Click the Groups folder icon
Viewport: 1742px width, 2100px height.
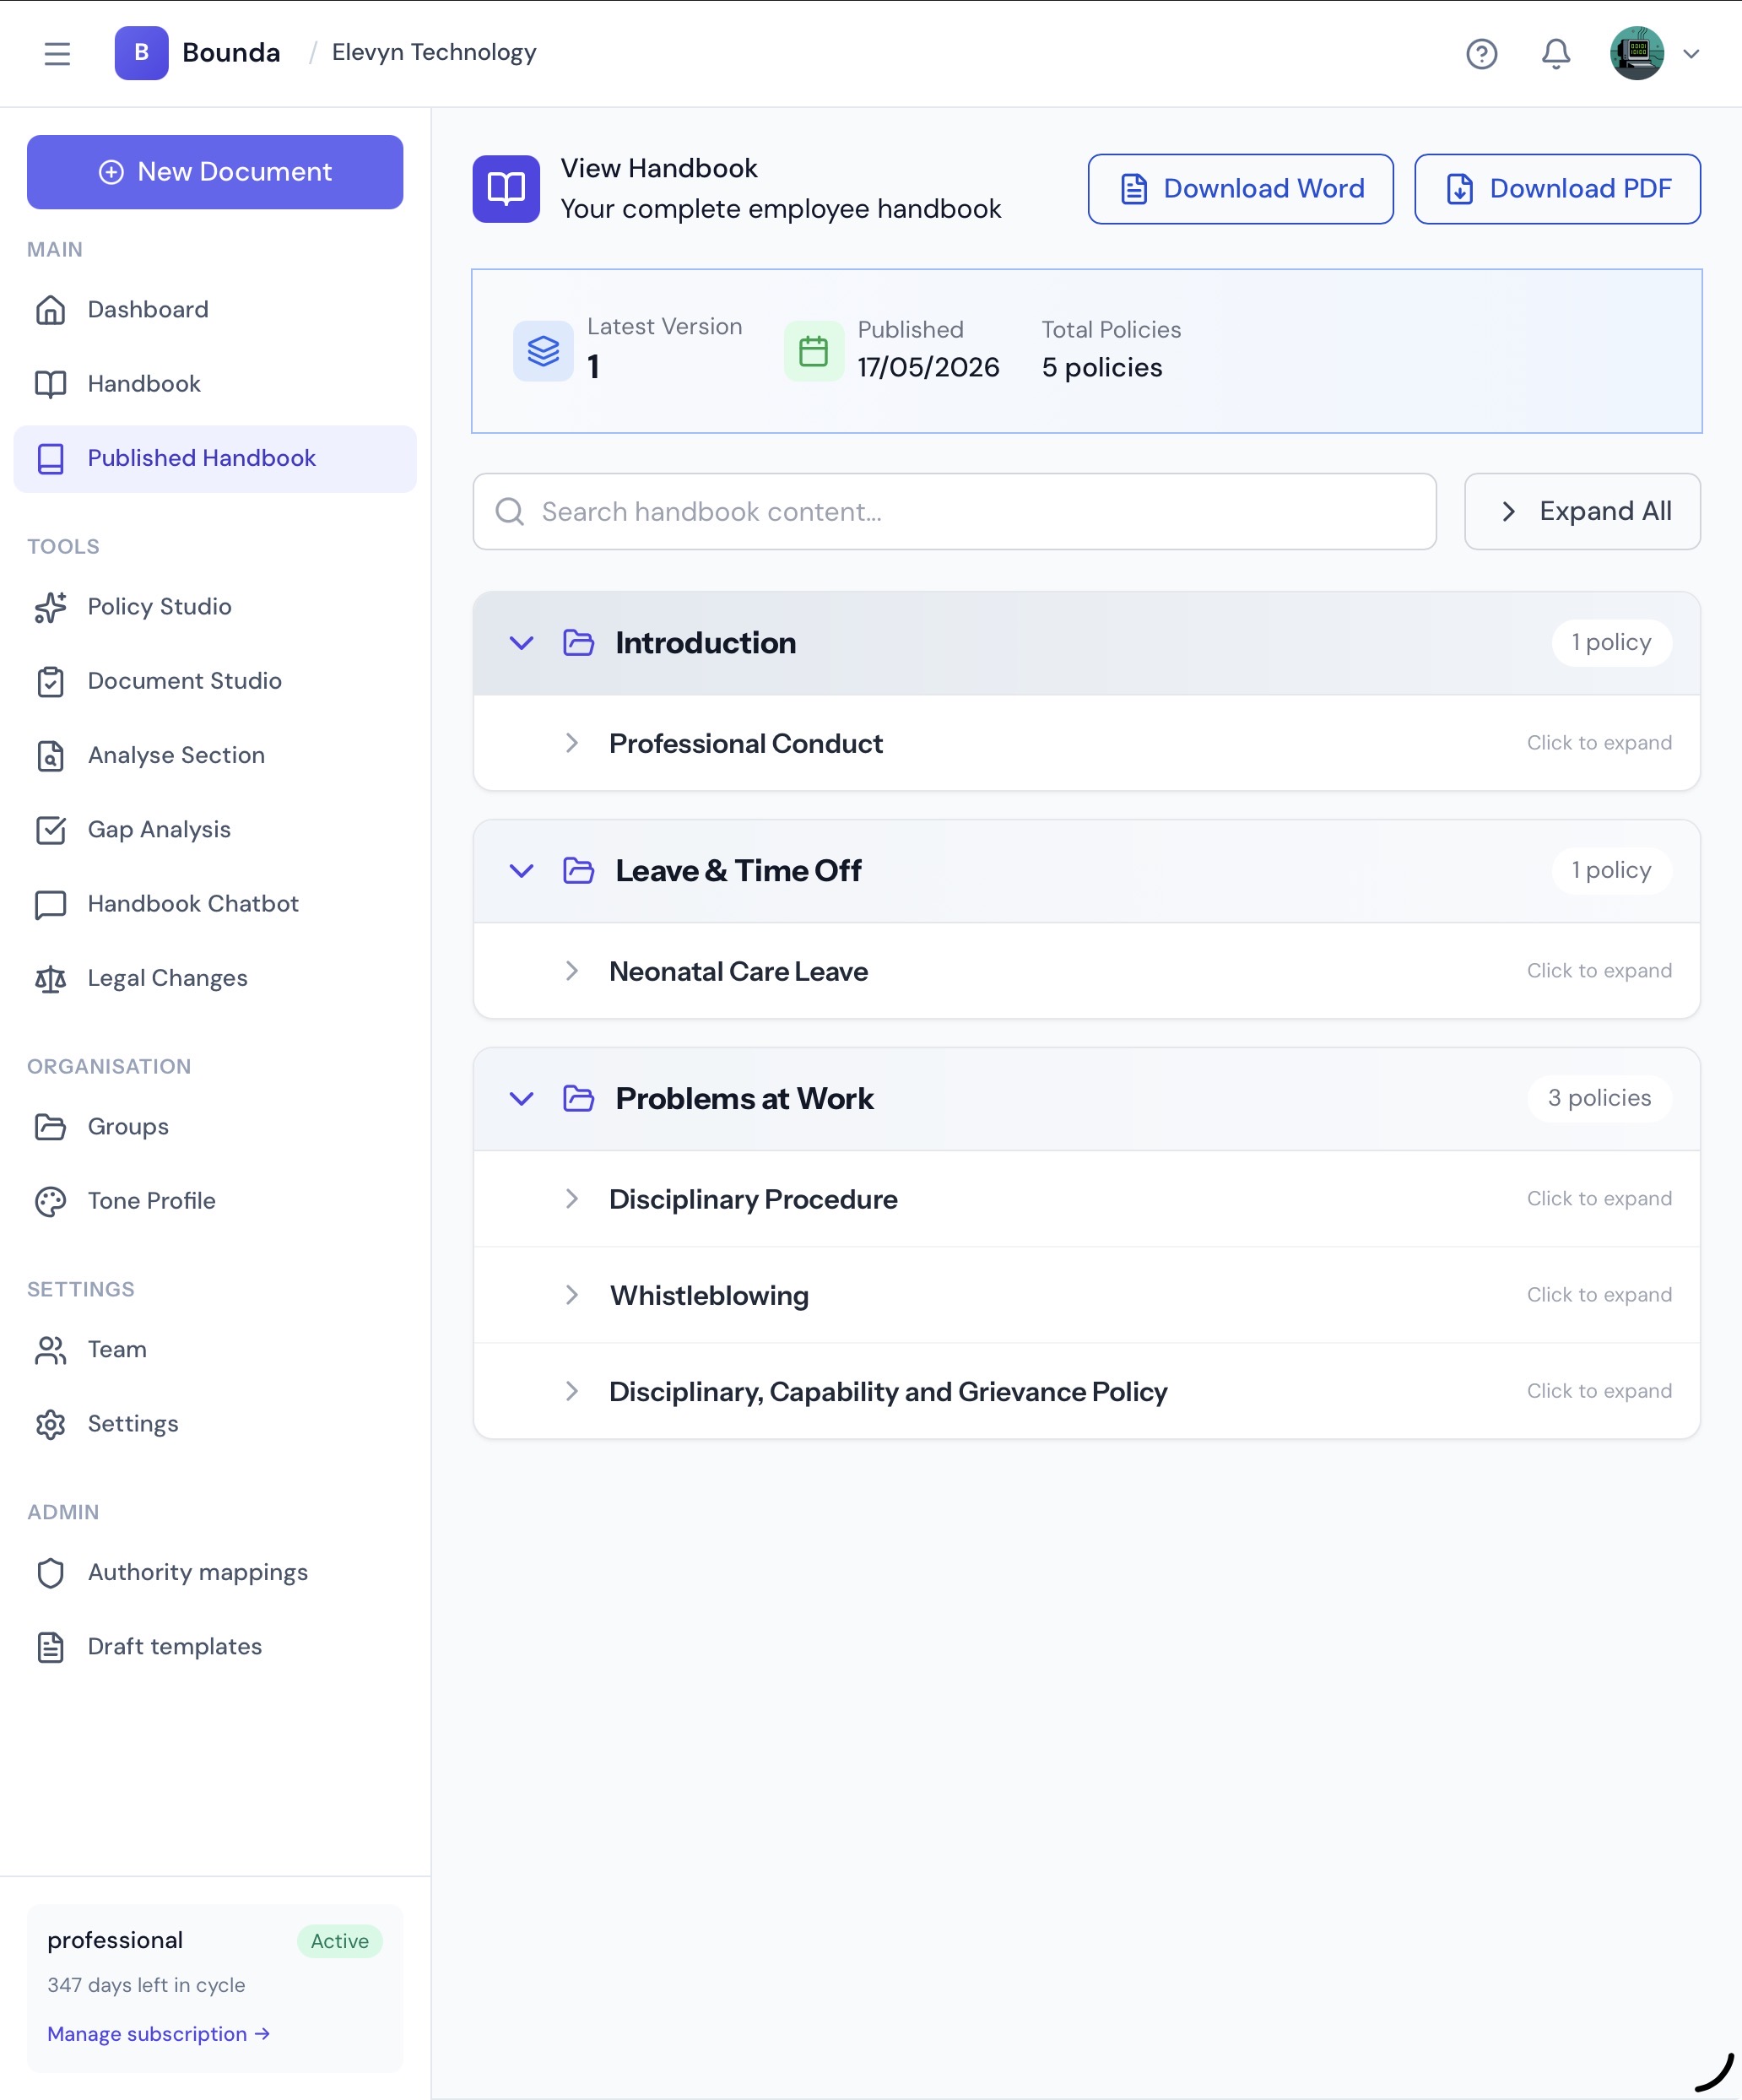pyautogui.click(x=50, y=1127)
